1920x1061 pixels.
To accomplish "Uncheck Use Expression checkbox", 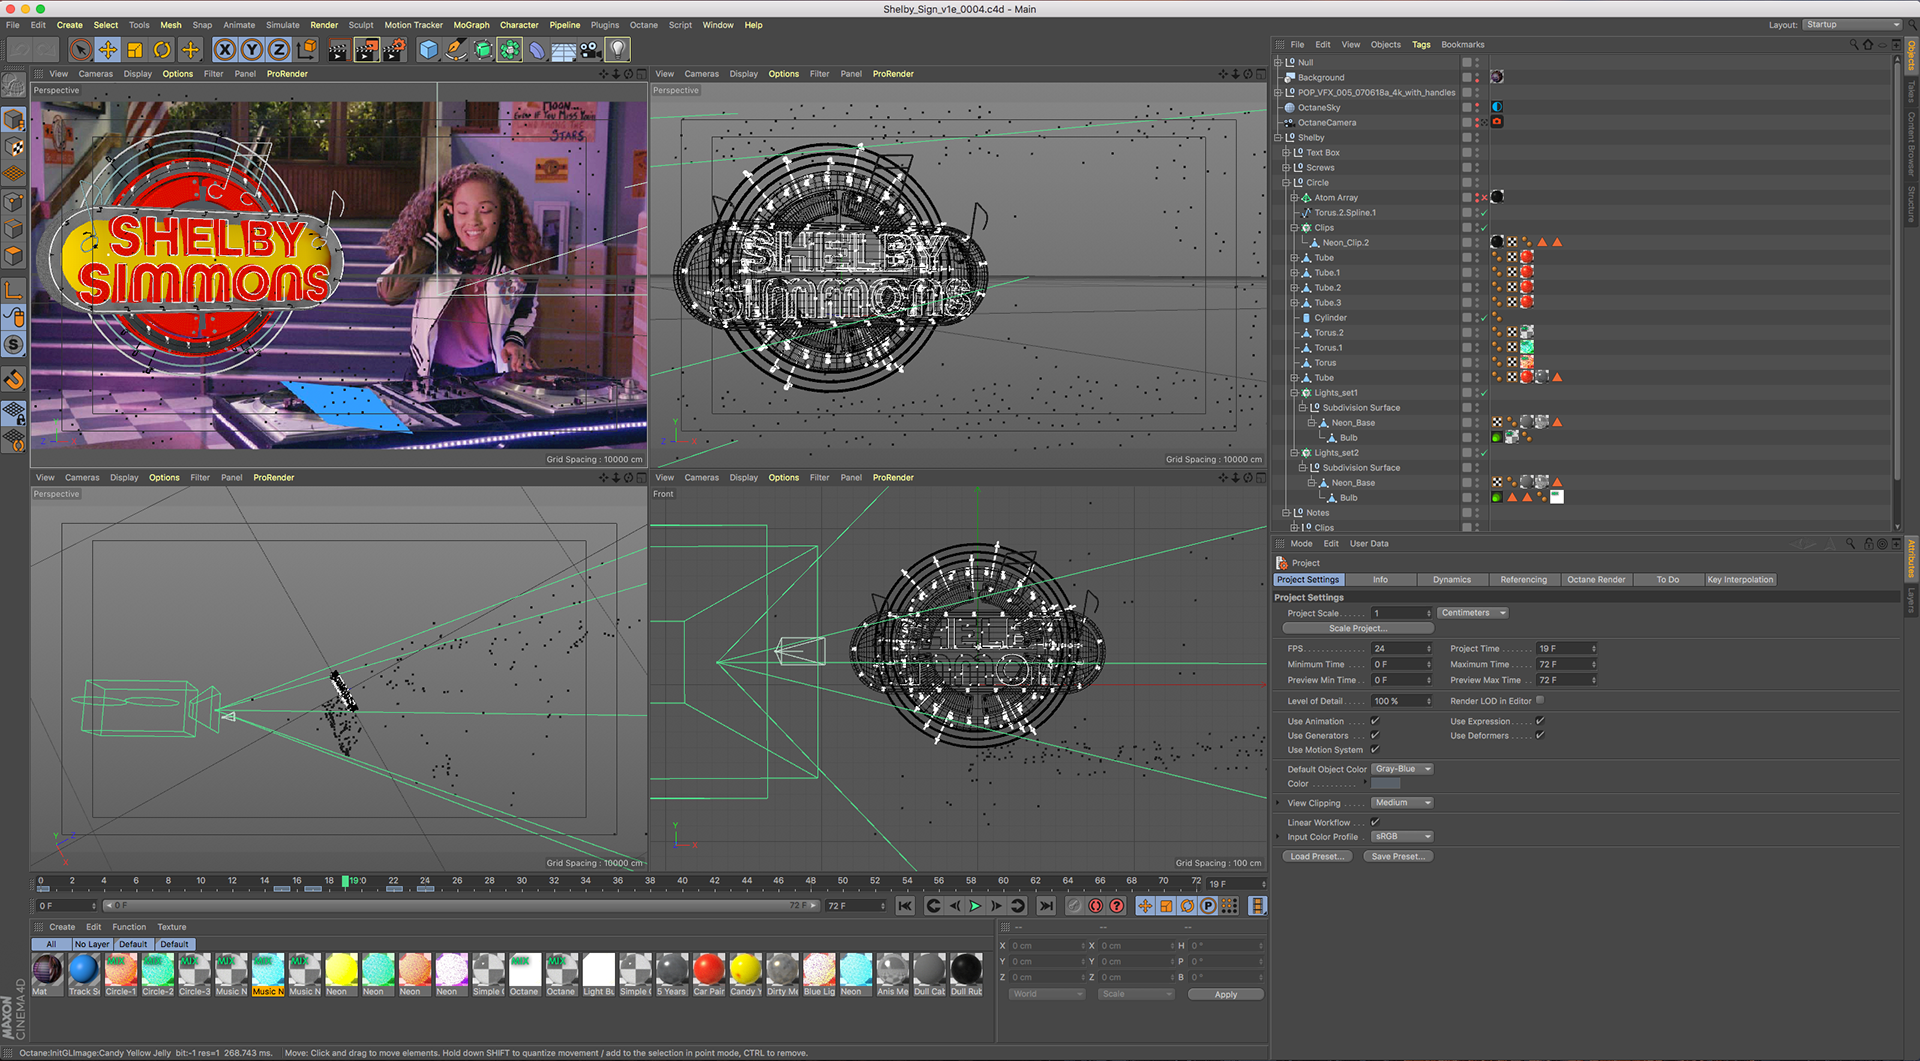I will pos(1540,721).
